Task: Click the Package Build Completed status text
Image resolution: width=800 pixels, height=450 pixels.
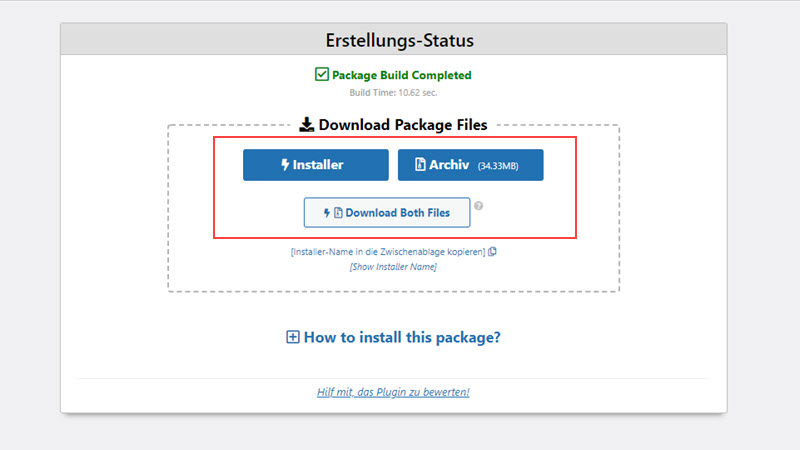Action: click(402, 75)
